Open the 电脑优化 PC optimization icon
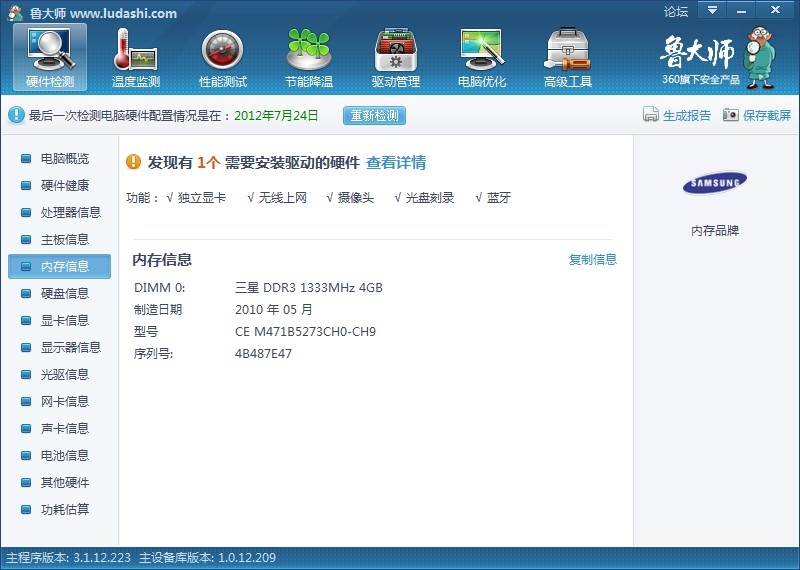Screen dimensions: 800x570 481,50
